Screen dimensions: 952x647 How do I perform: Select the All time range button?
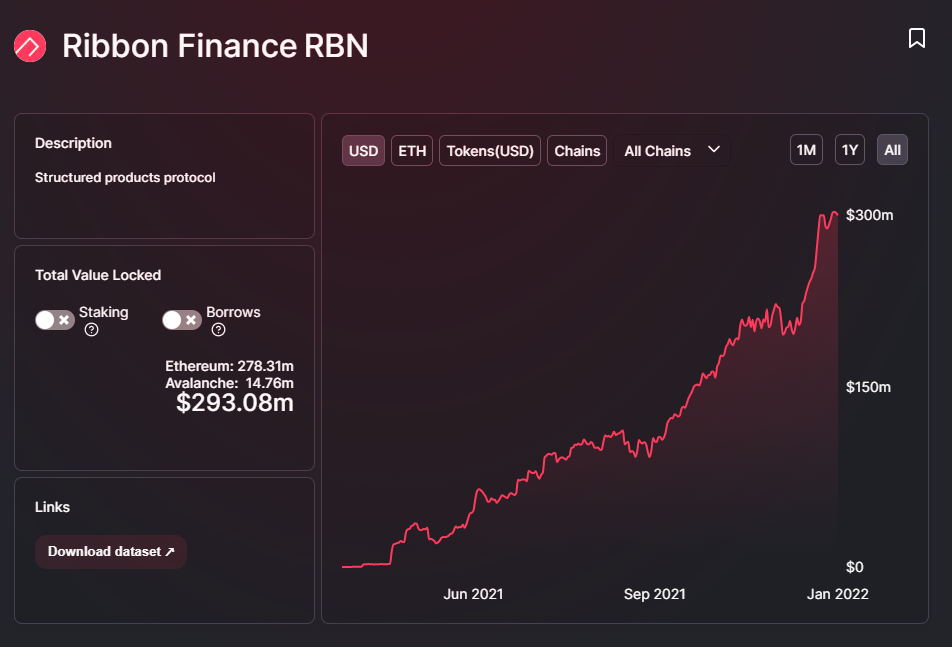coord(892,150)
